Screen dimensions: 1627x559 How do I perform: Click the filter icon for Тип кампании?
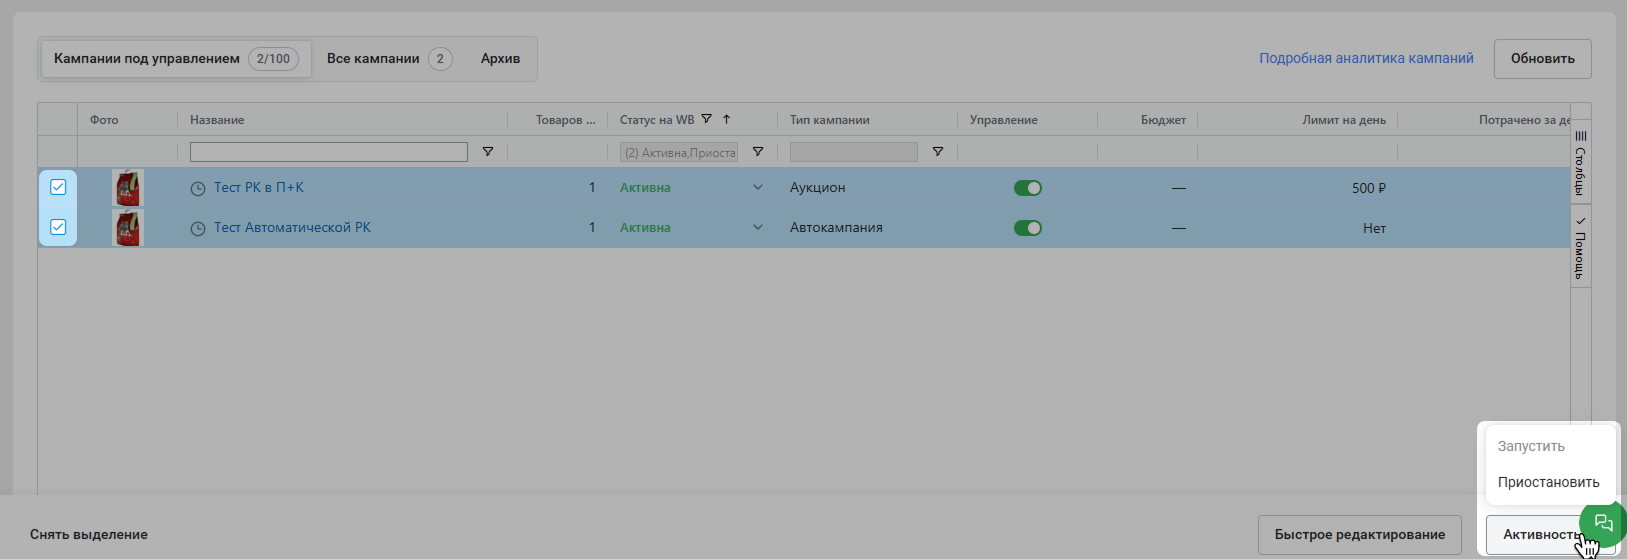pyautogui.click(x=938, y=152)
